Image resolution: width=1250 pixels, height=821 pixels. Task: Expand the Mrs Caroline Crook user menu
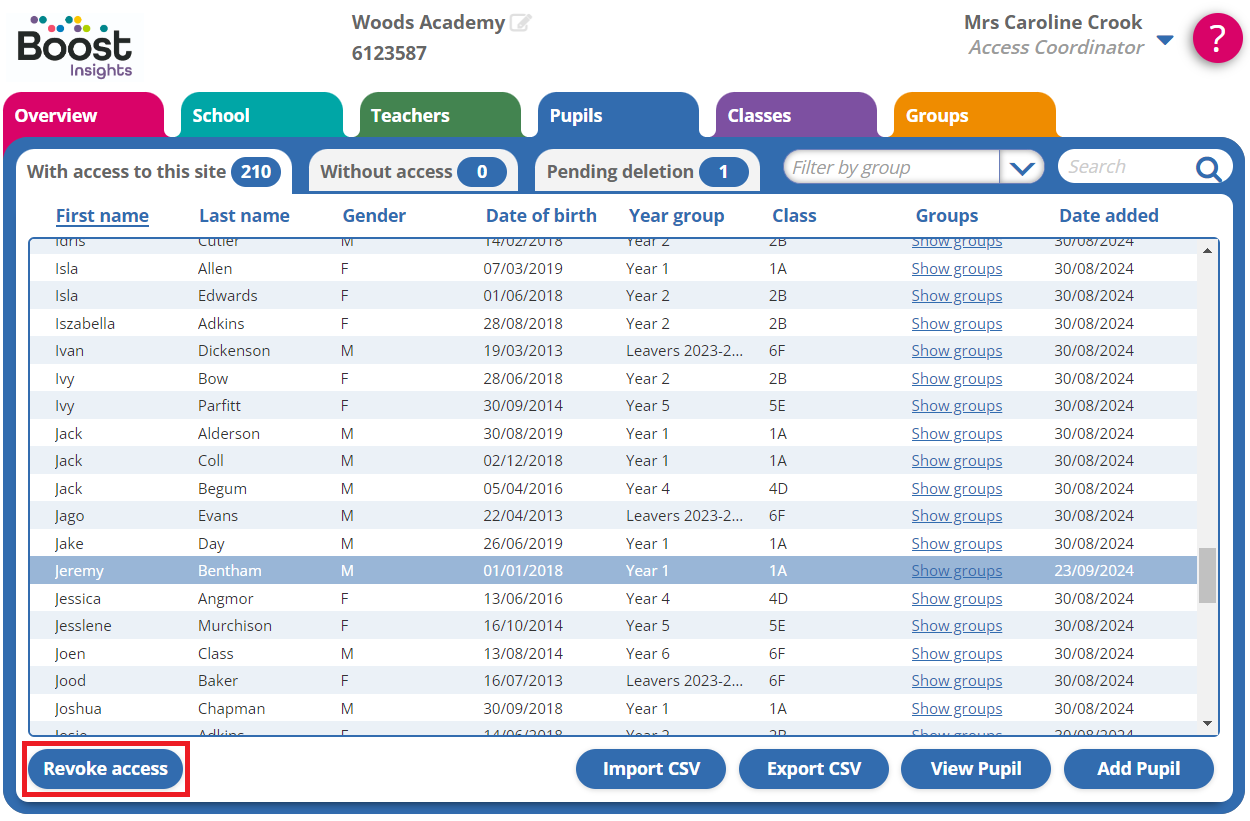pyautogui.click(x=1164, y=40)
